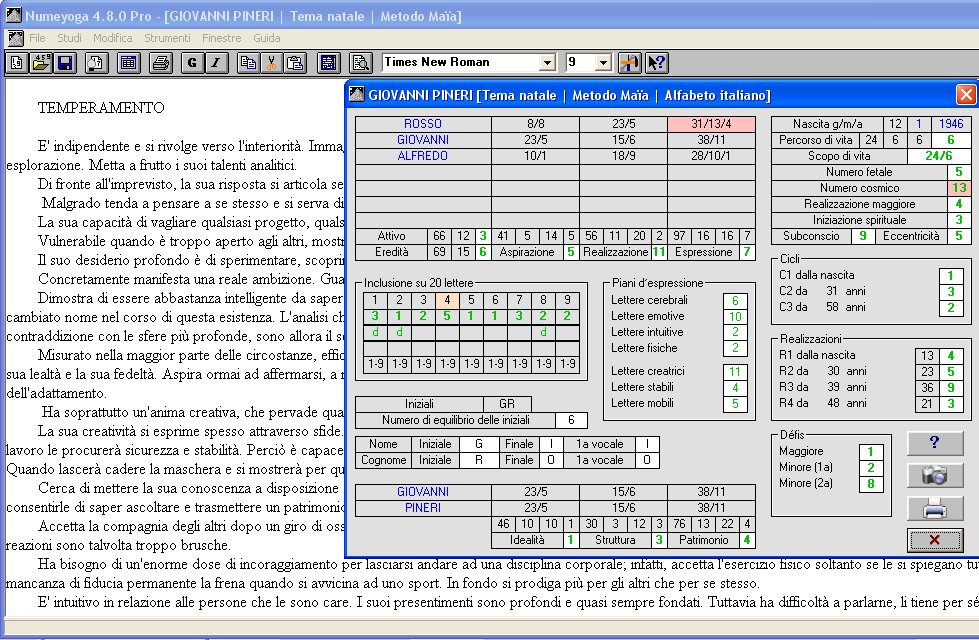Click the scissors cut icon
This screenshot has height=640, width=979.
pos(271,63)
